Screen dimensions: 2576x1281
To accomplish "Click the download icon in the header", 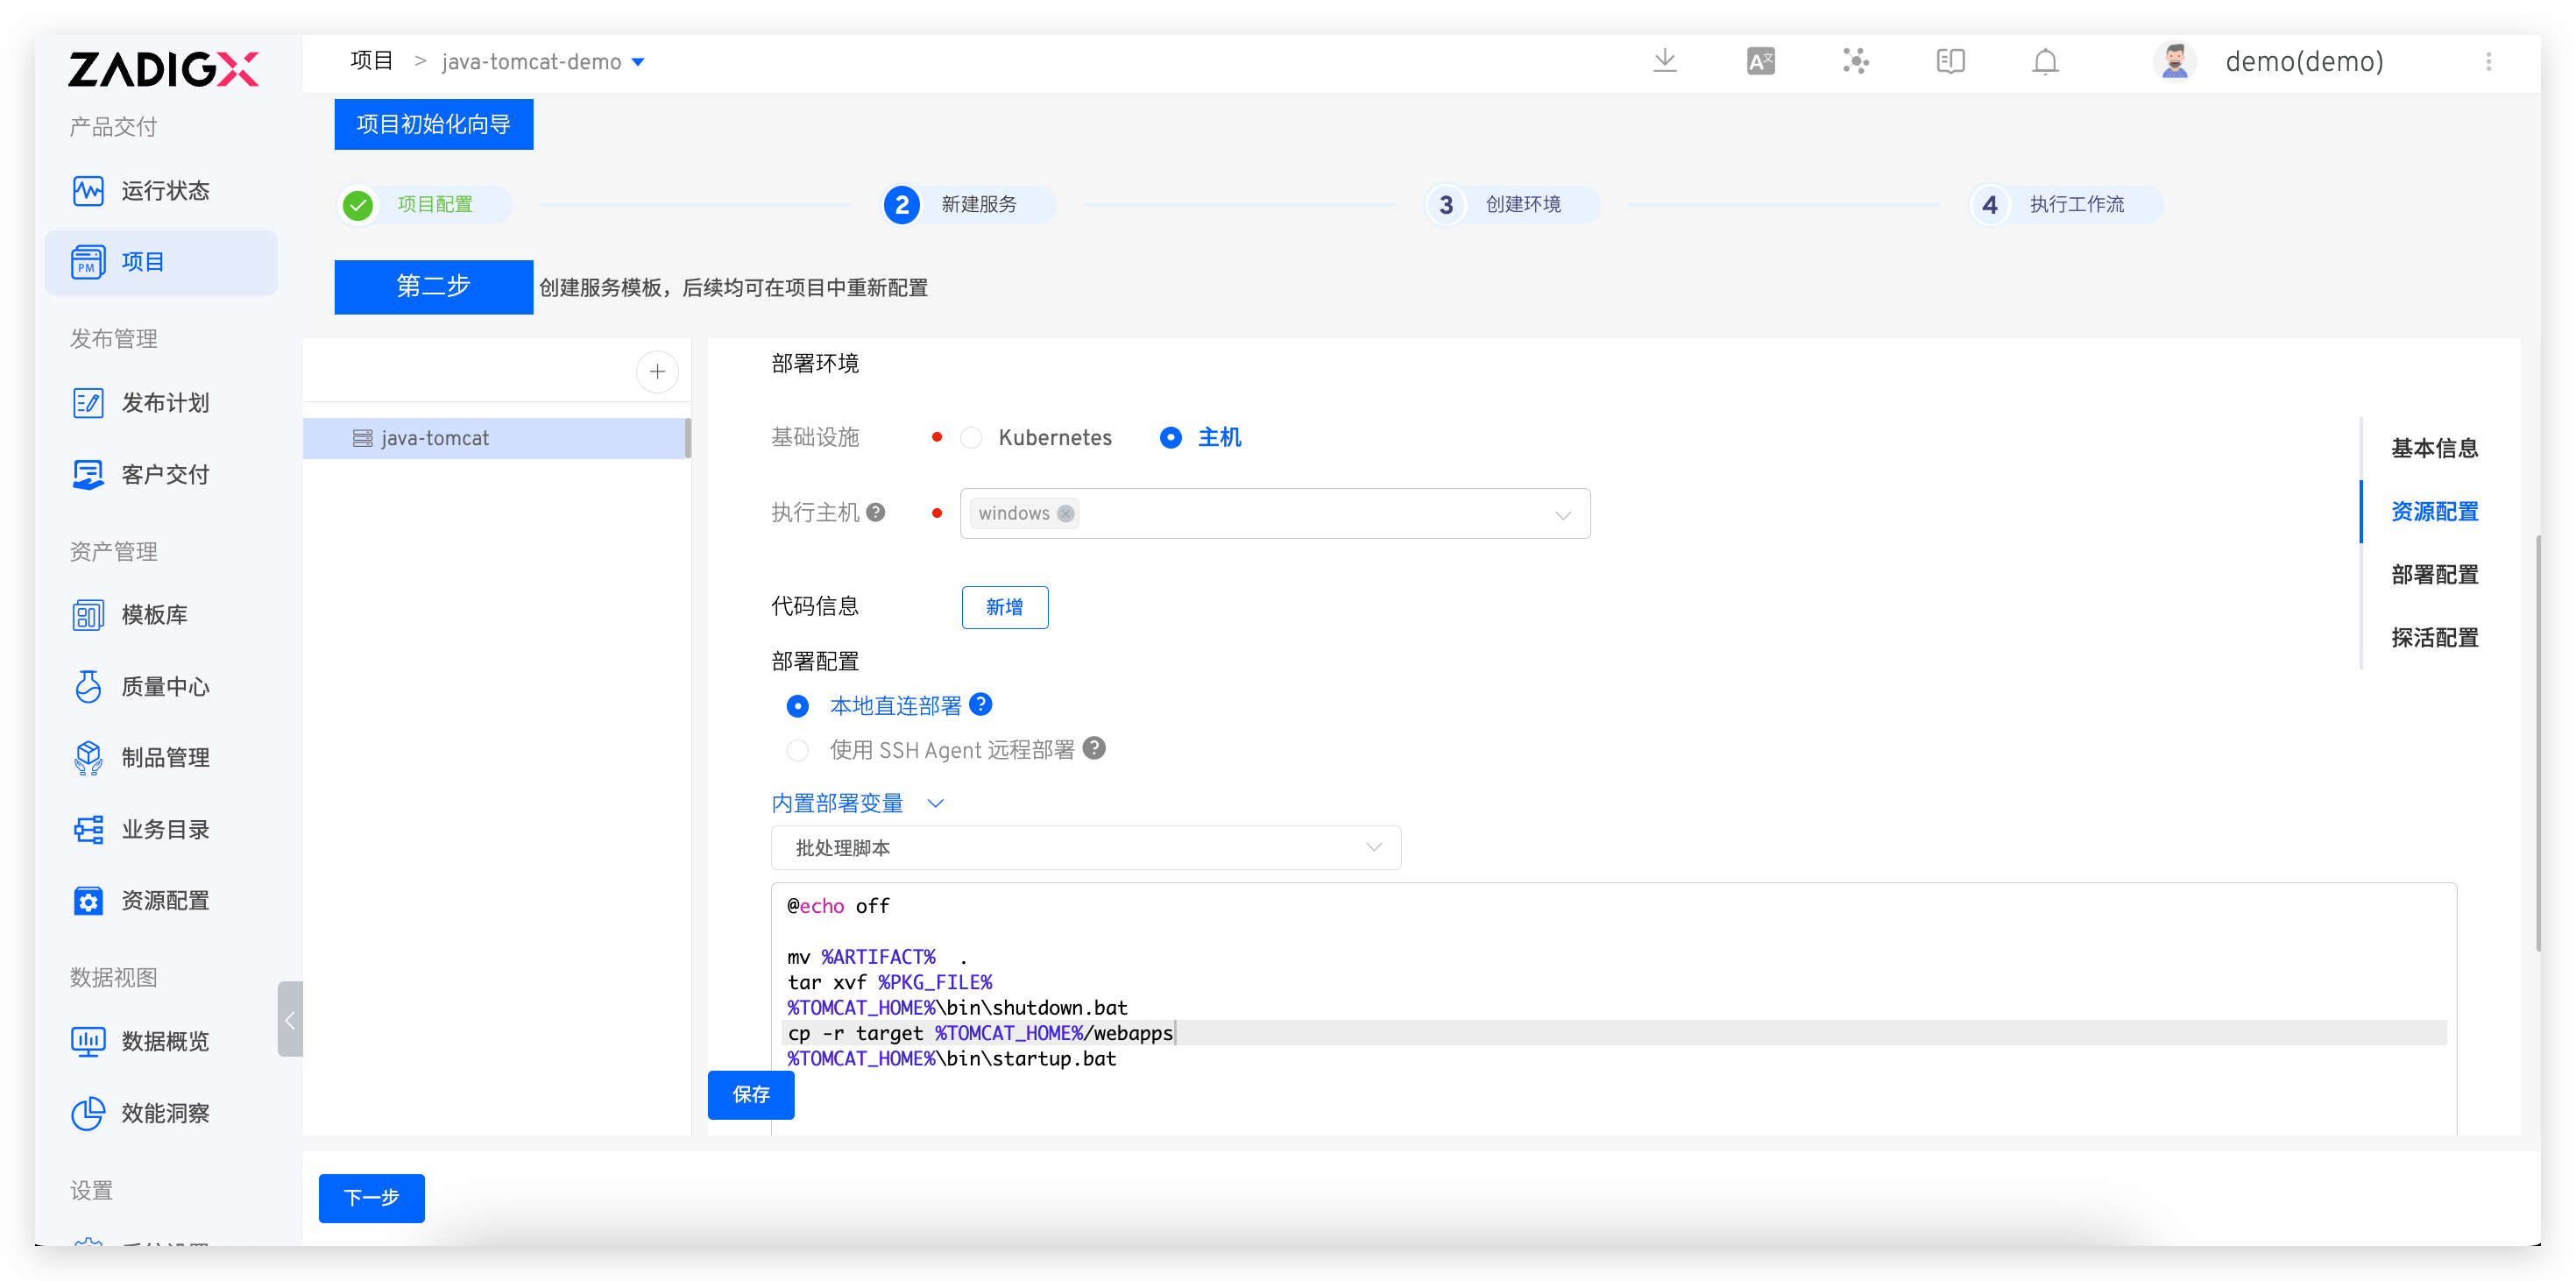I will (1665, 61).
